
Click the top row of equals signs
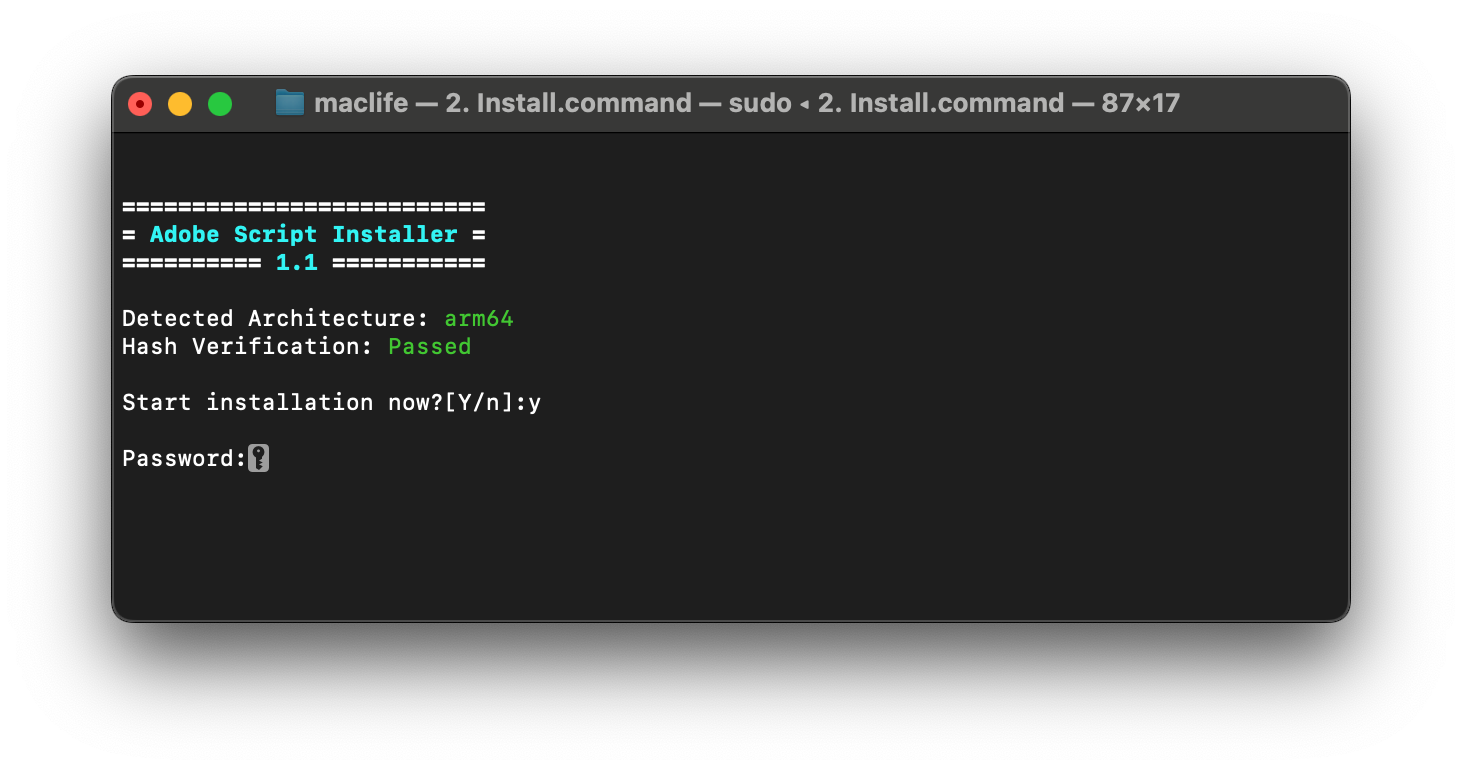point(304,207)
